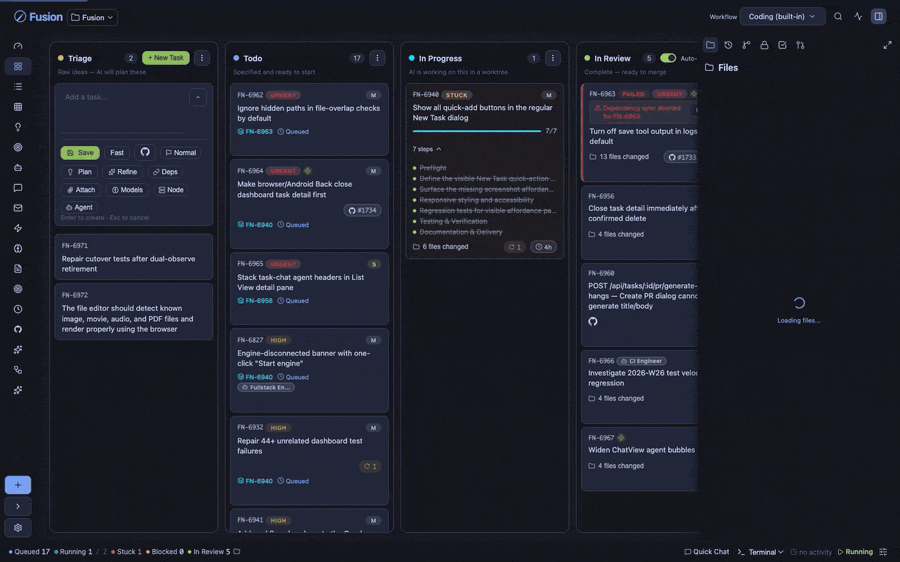The width and height of the screenshot is (900, 562).
Task: Toggle the Fast mode option
Action: pyautogui.click(x=117, y=153)
